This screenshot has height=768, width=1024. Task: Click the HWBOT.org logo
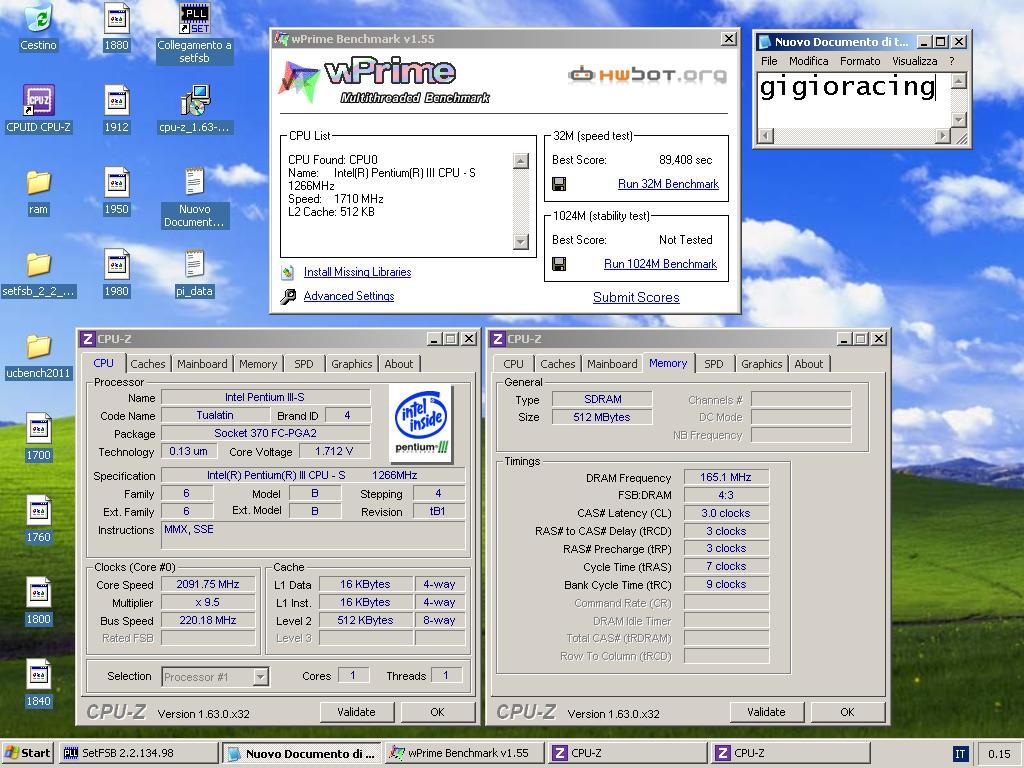pyautogui.click(x=647, y=74)
